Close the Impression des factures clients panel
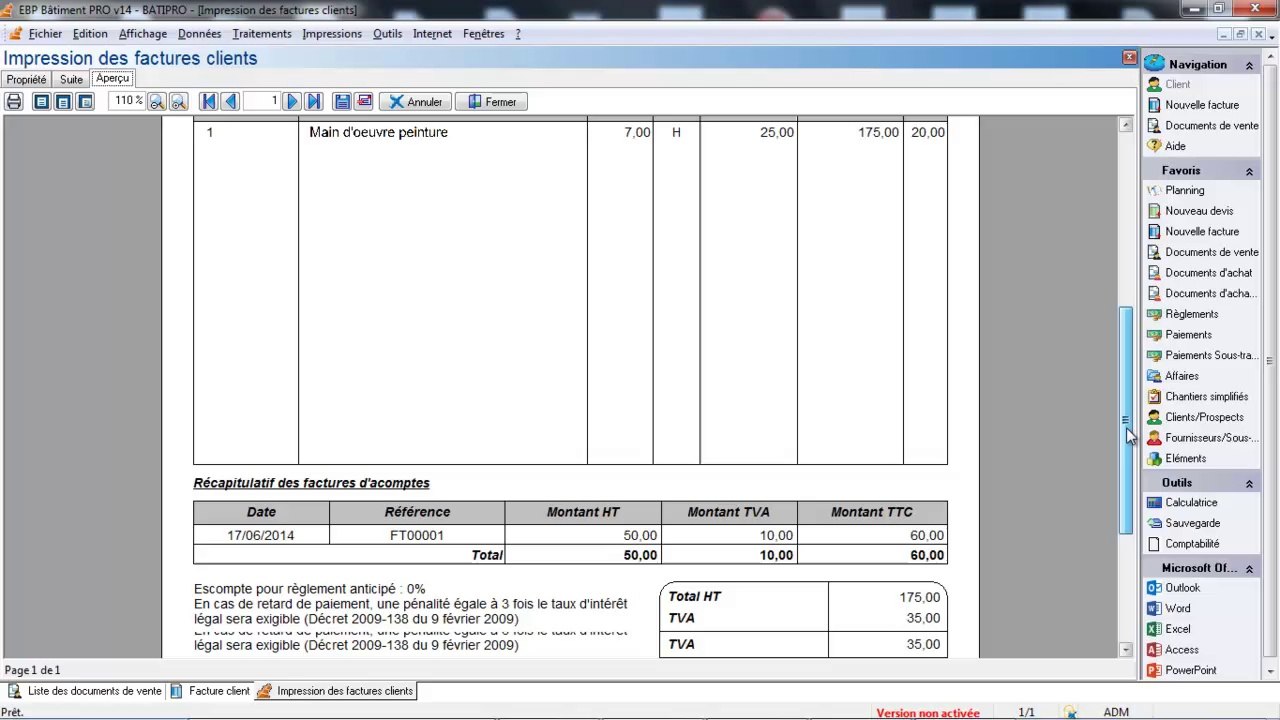Screen dimensions: 1280x720 tap(1129, 57)
